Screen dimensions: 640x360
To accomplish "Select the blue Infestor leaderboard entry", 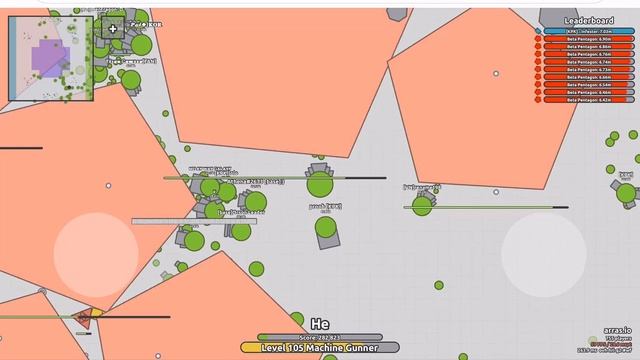I will [589, 31].
